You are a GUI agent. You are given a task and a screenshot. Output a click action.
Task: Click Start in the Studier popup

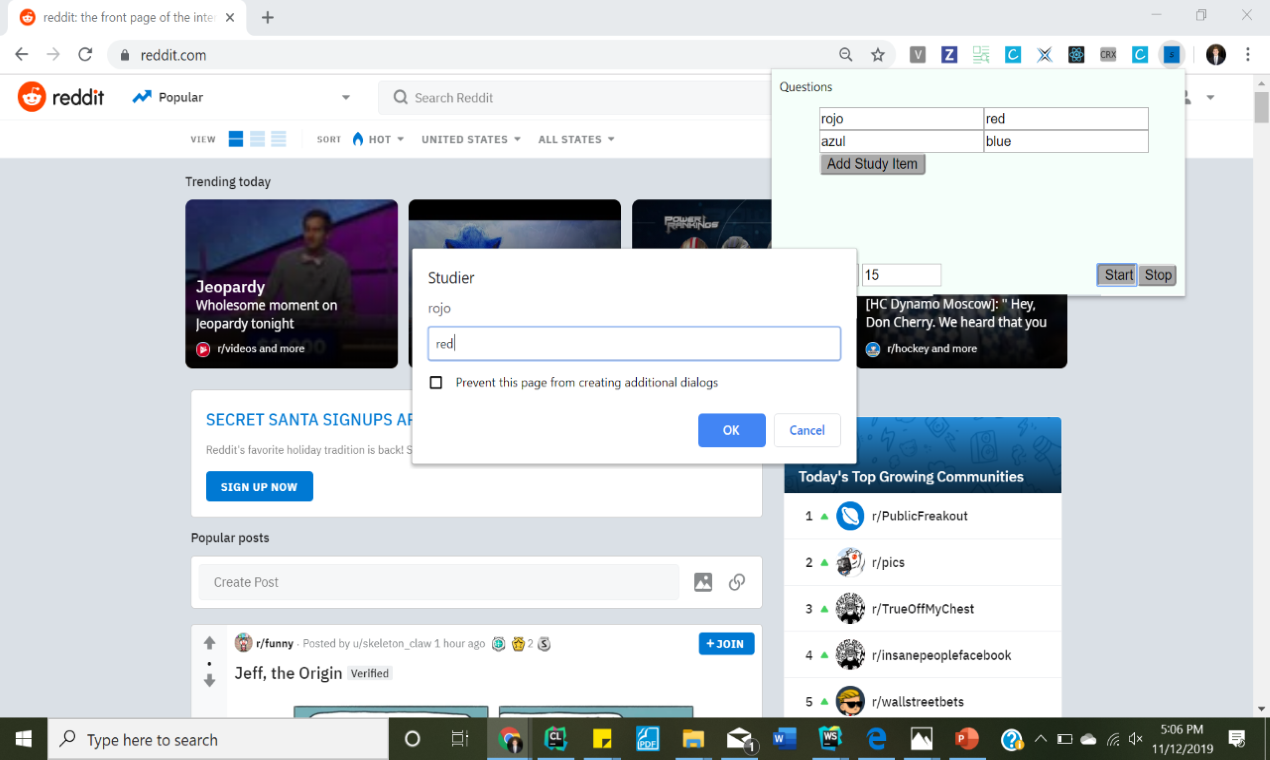[1118, 275]
